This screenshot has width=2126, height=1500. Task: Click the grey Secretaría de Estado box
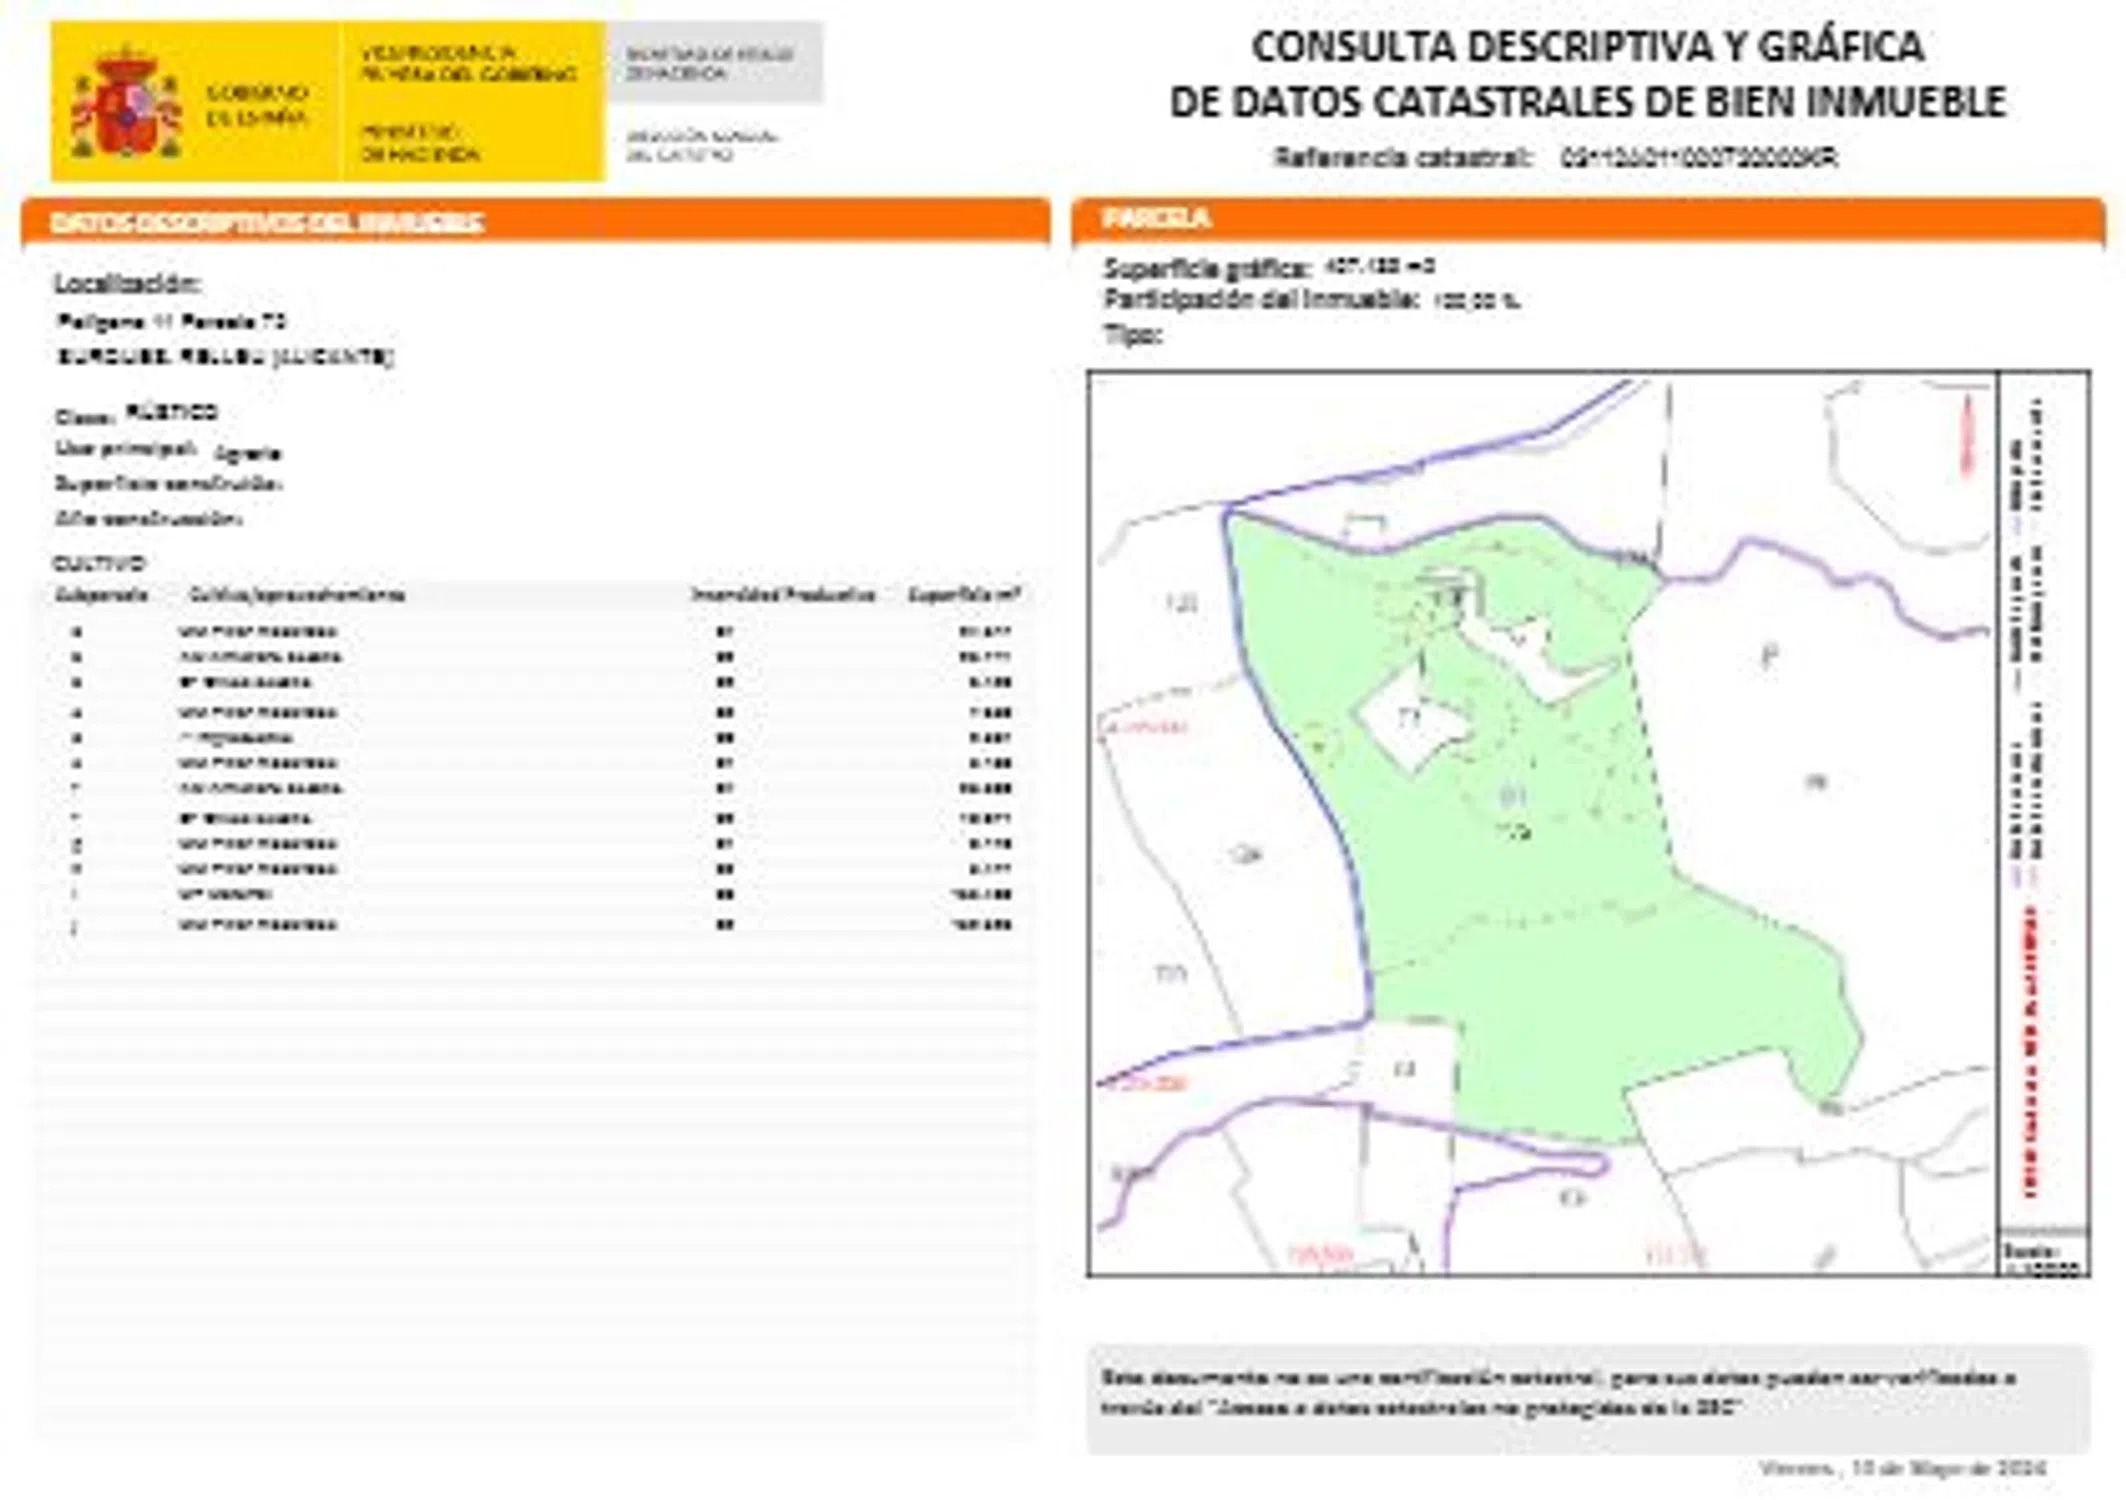pyautogui.click(x=714, y=62)
